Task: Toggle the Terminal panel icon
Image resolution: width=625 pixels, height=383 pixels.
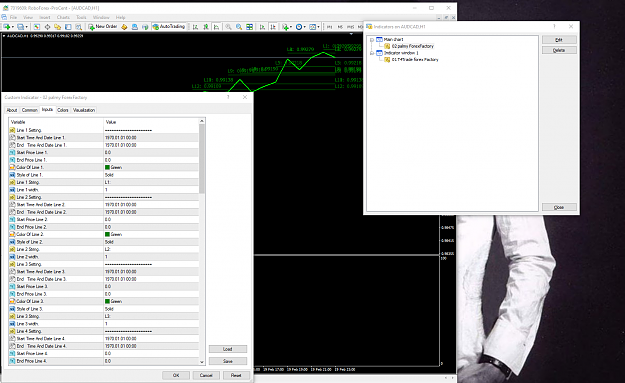Action: [68, 27]
